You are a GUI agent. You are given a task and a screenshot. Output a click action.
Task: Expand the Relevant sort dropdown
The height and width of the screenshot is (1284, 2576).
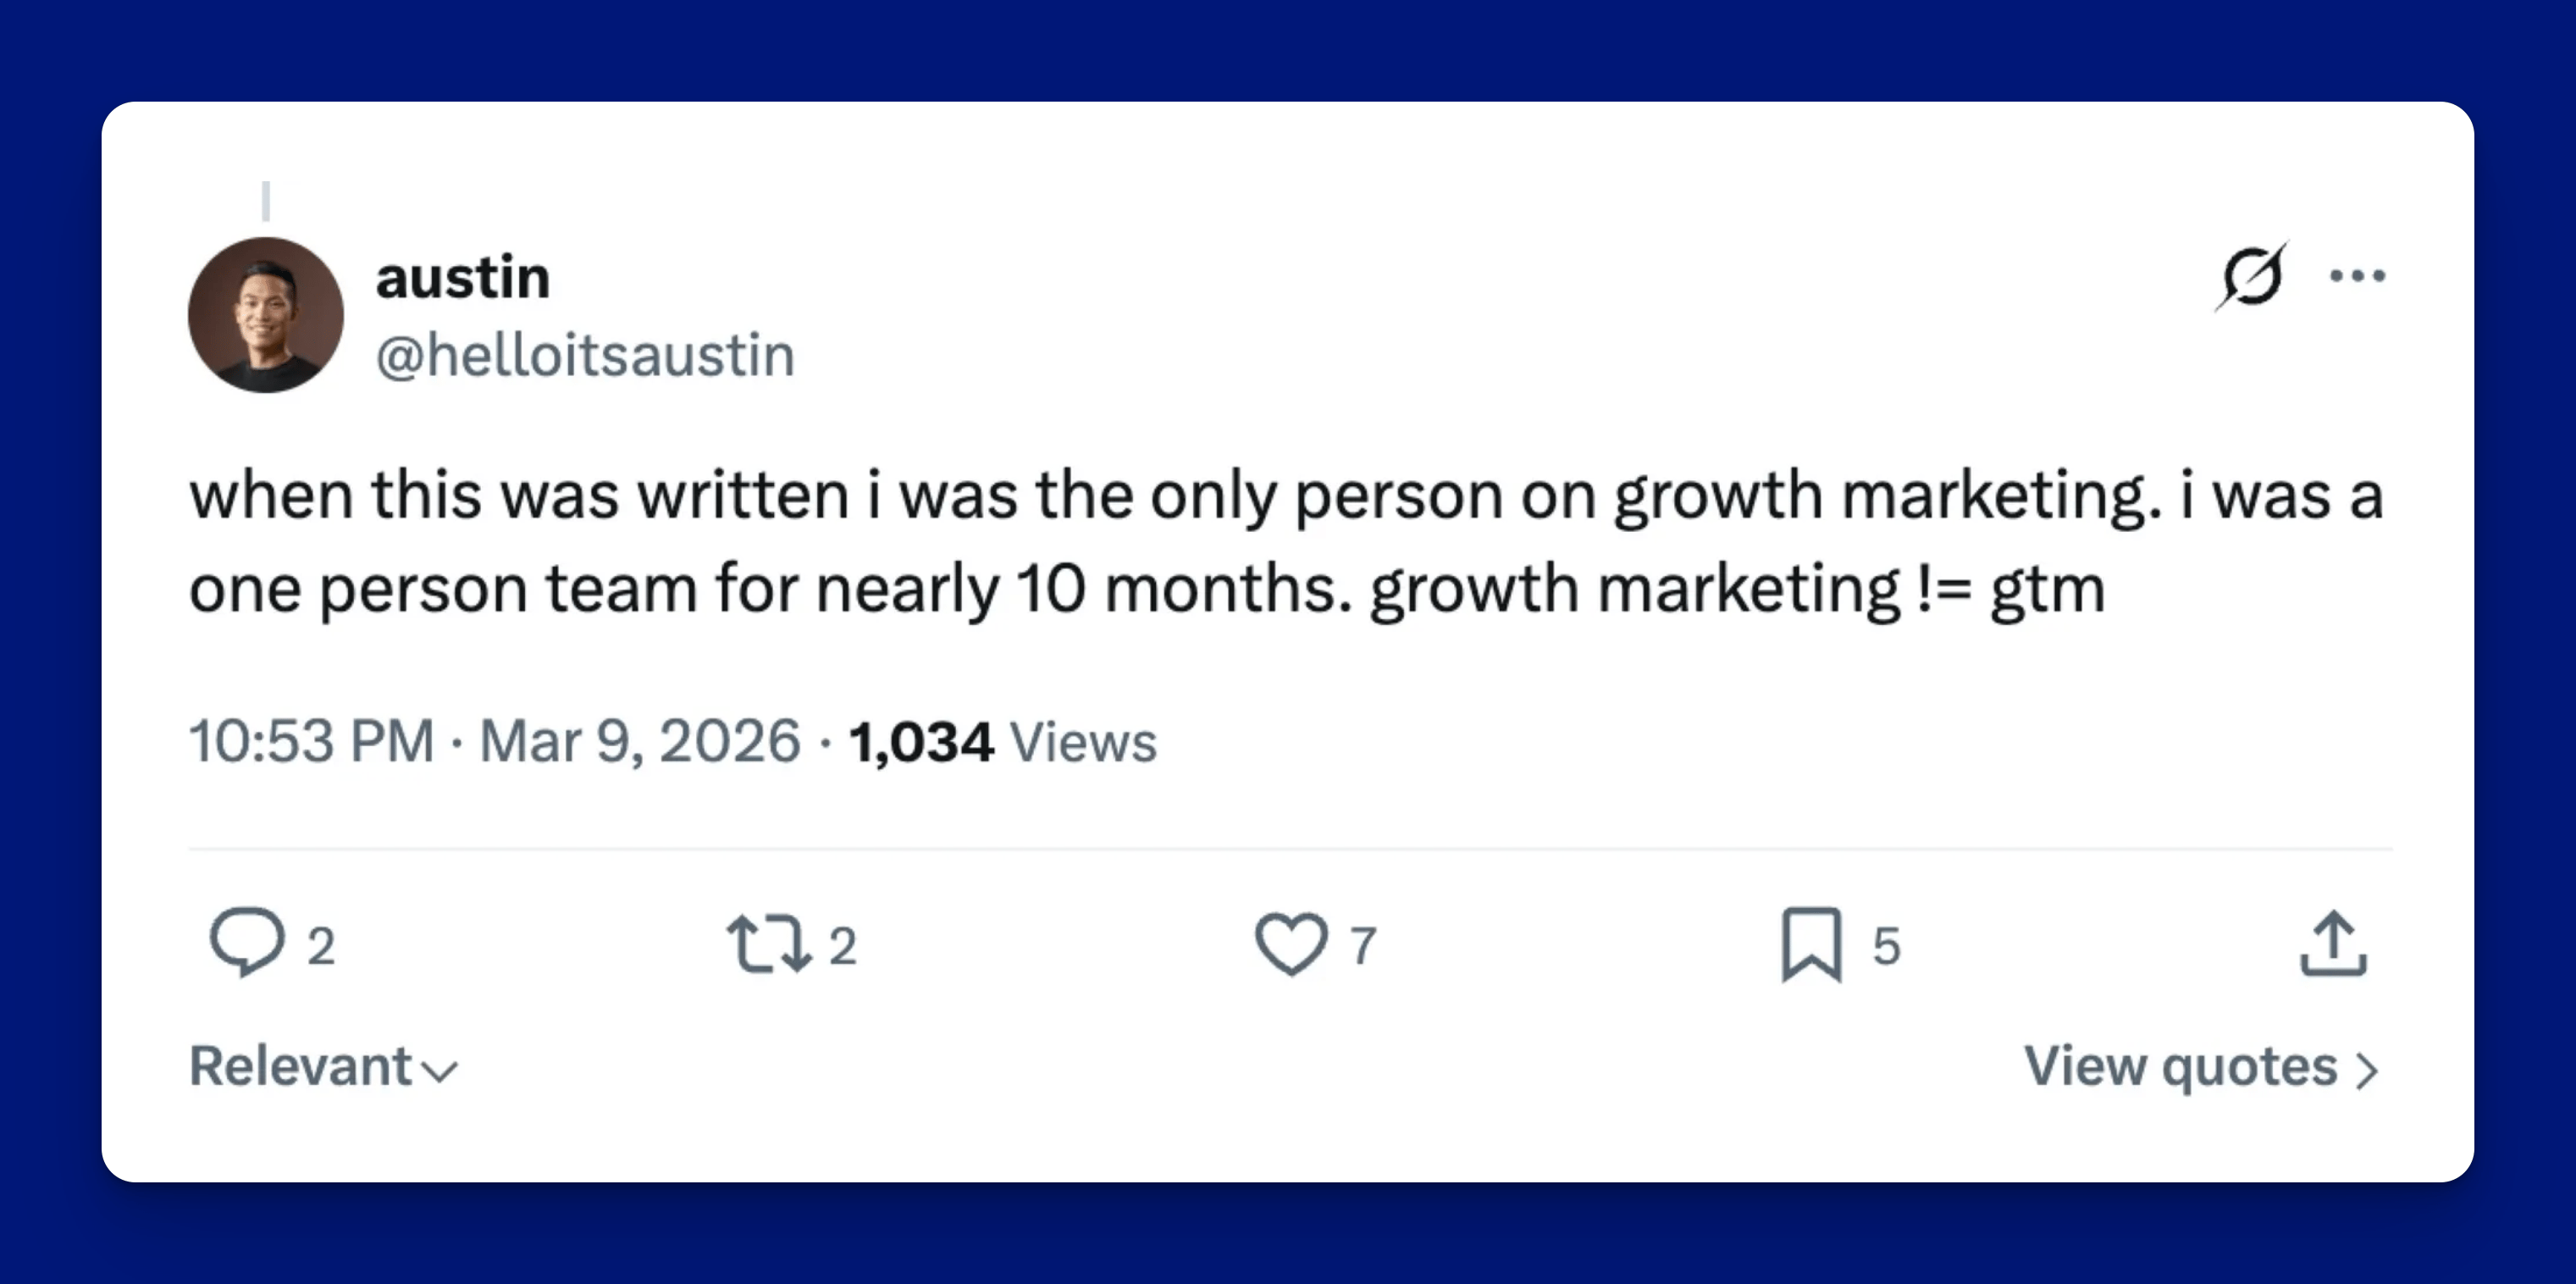click(x=301, y=1066)
